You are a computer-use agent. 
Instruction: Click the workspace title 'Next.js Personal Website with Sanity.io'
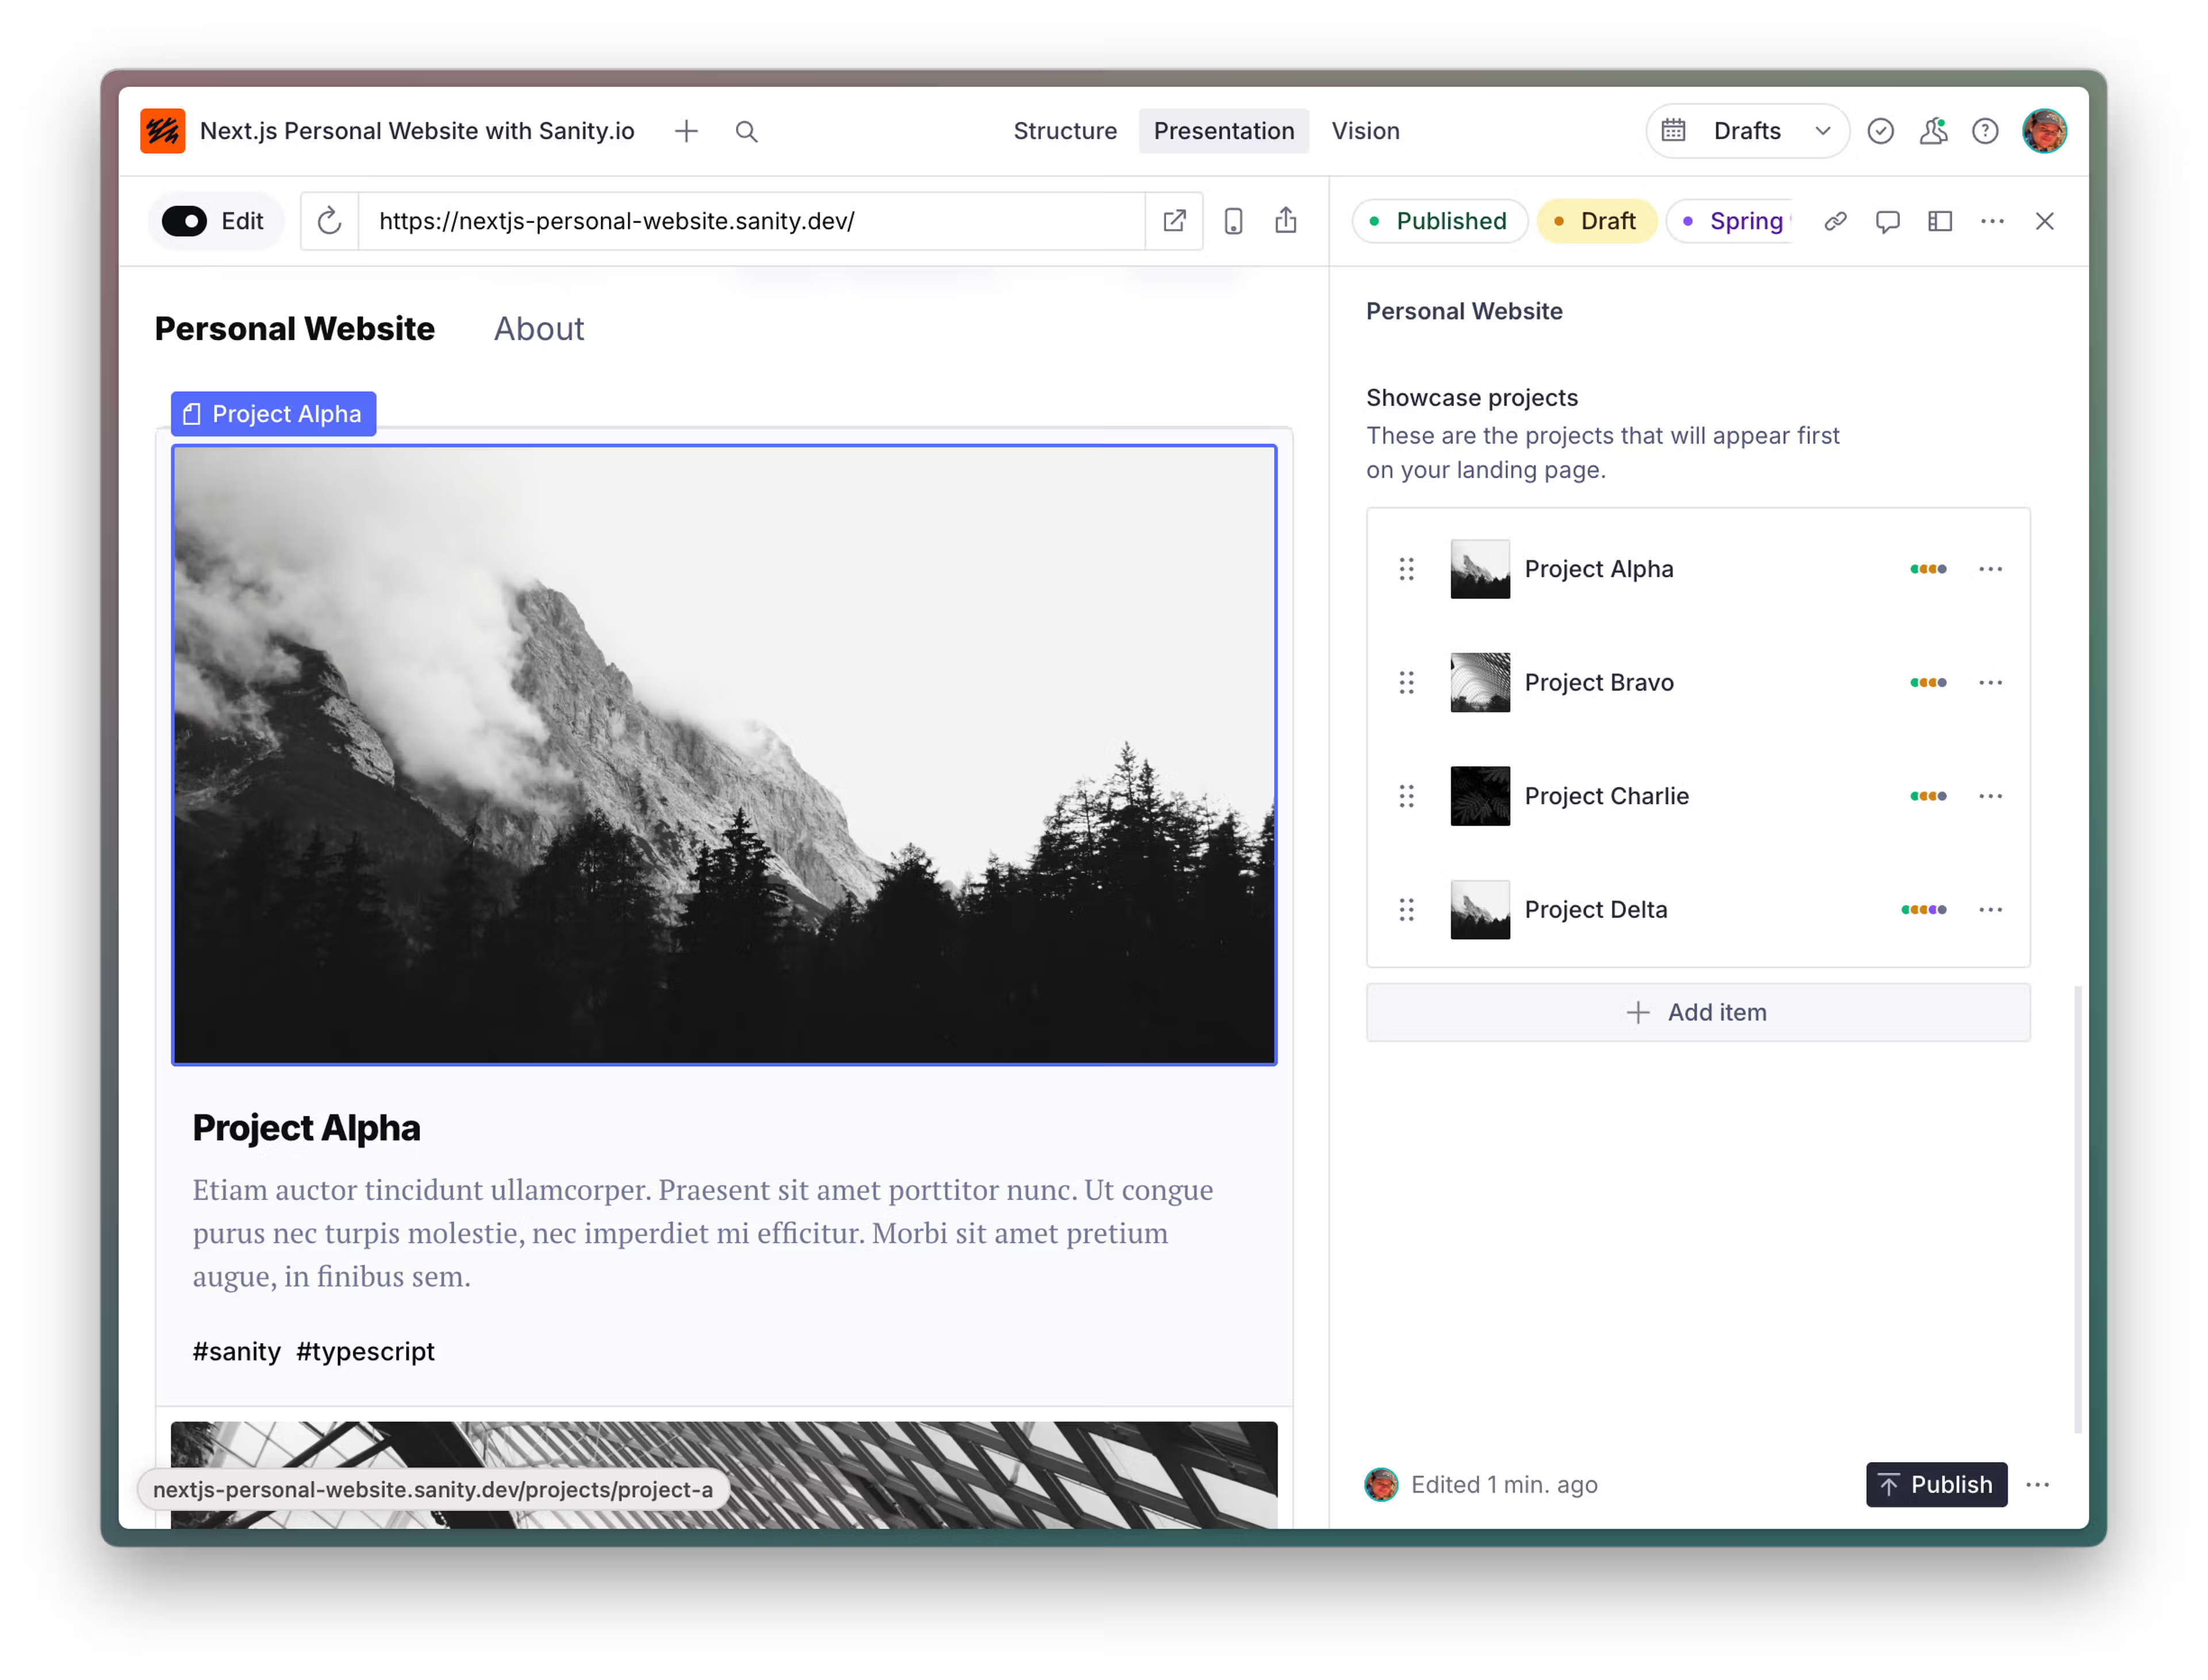[417, 131]
